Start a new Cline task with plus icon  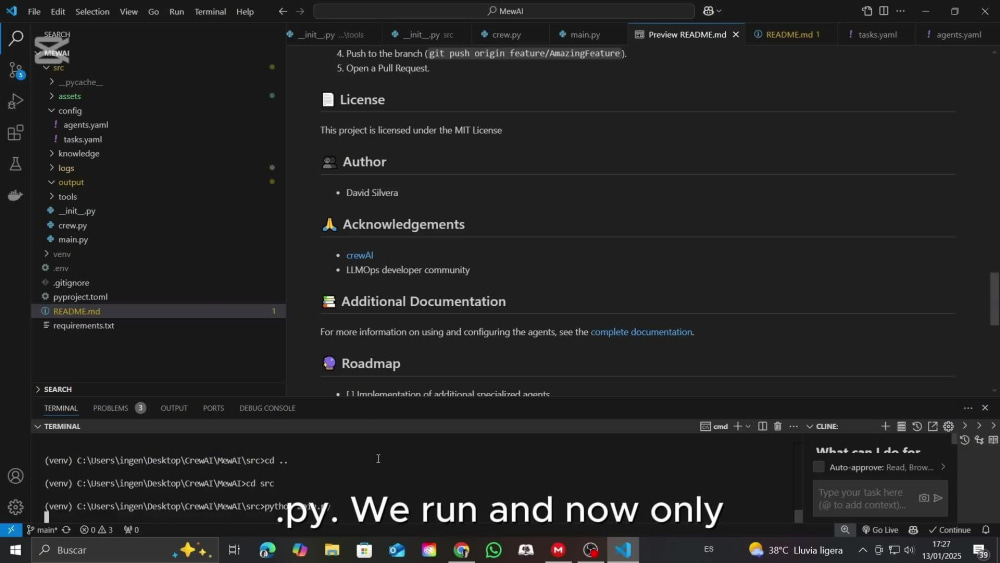click(885, 426)
